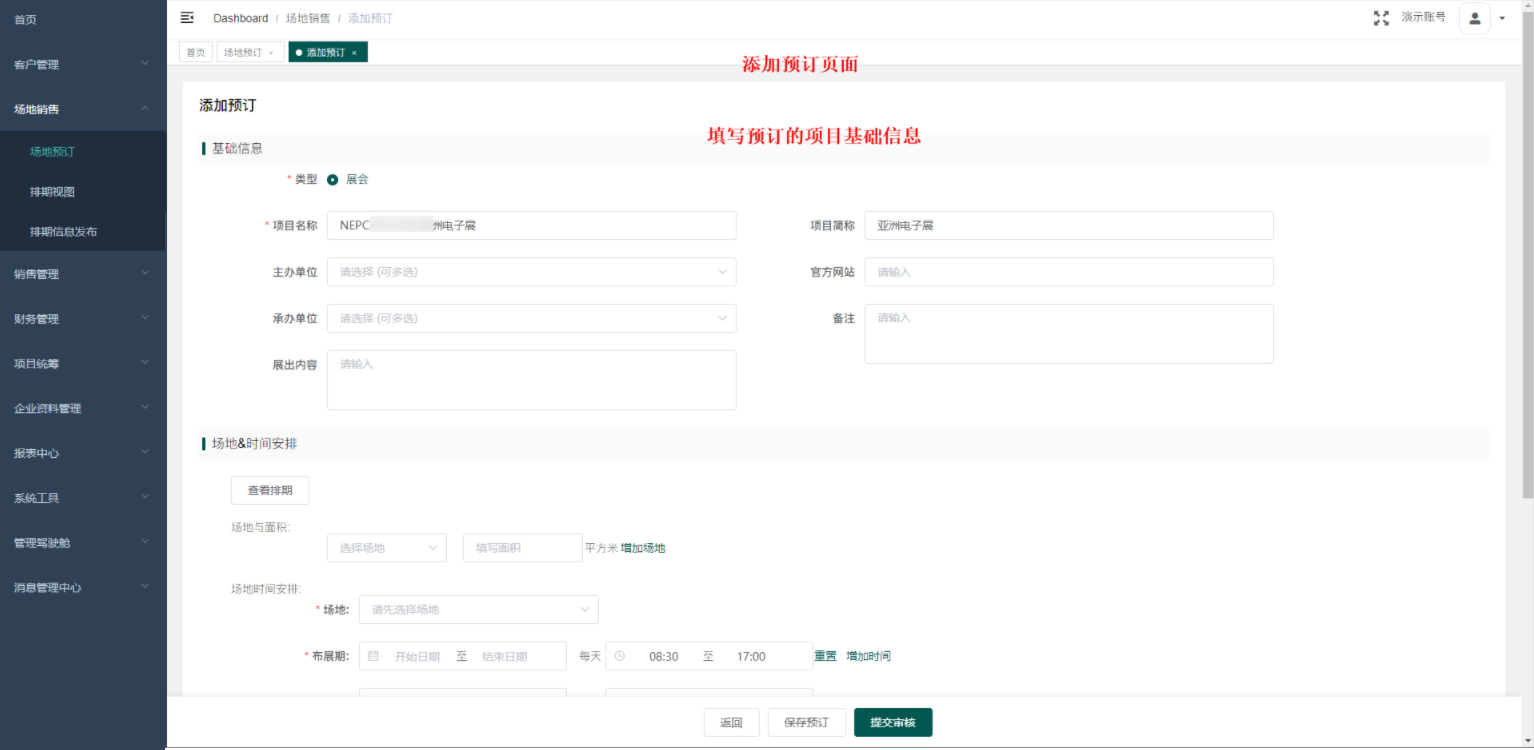1534x750 pixels.
Task: Focus the 官方网站 input field
Action: (1069, 272)
